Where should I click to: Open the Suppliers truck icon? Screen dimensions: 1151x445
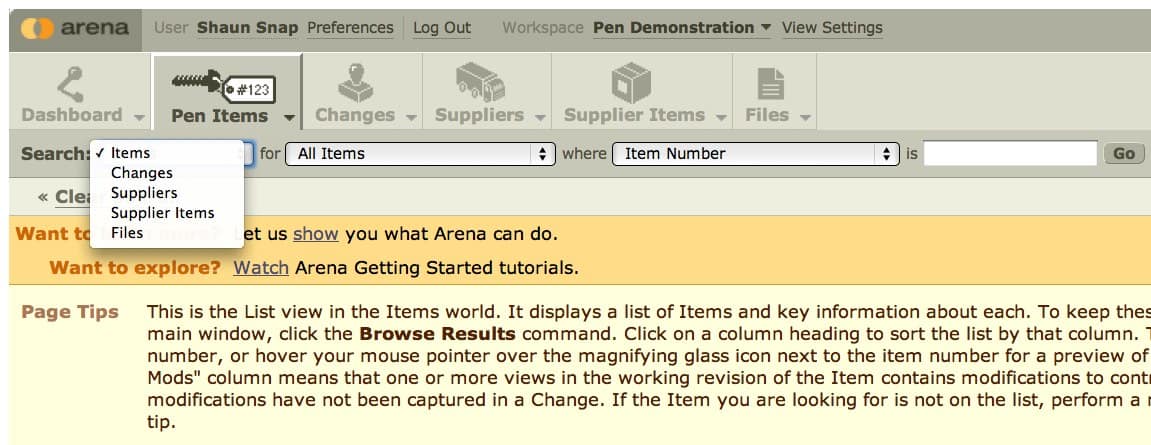tap(480, 82)
